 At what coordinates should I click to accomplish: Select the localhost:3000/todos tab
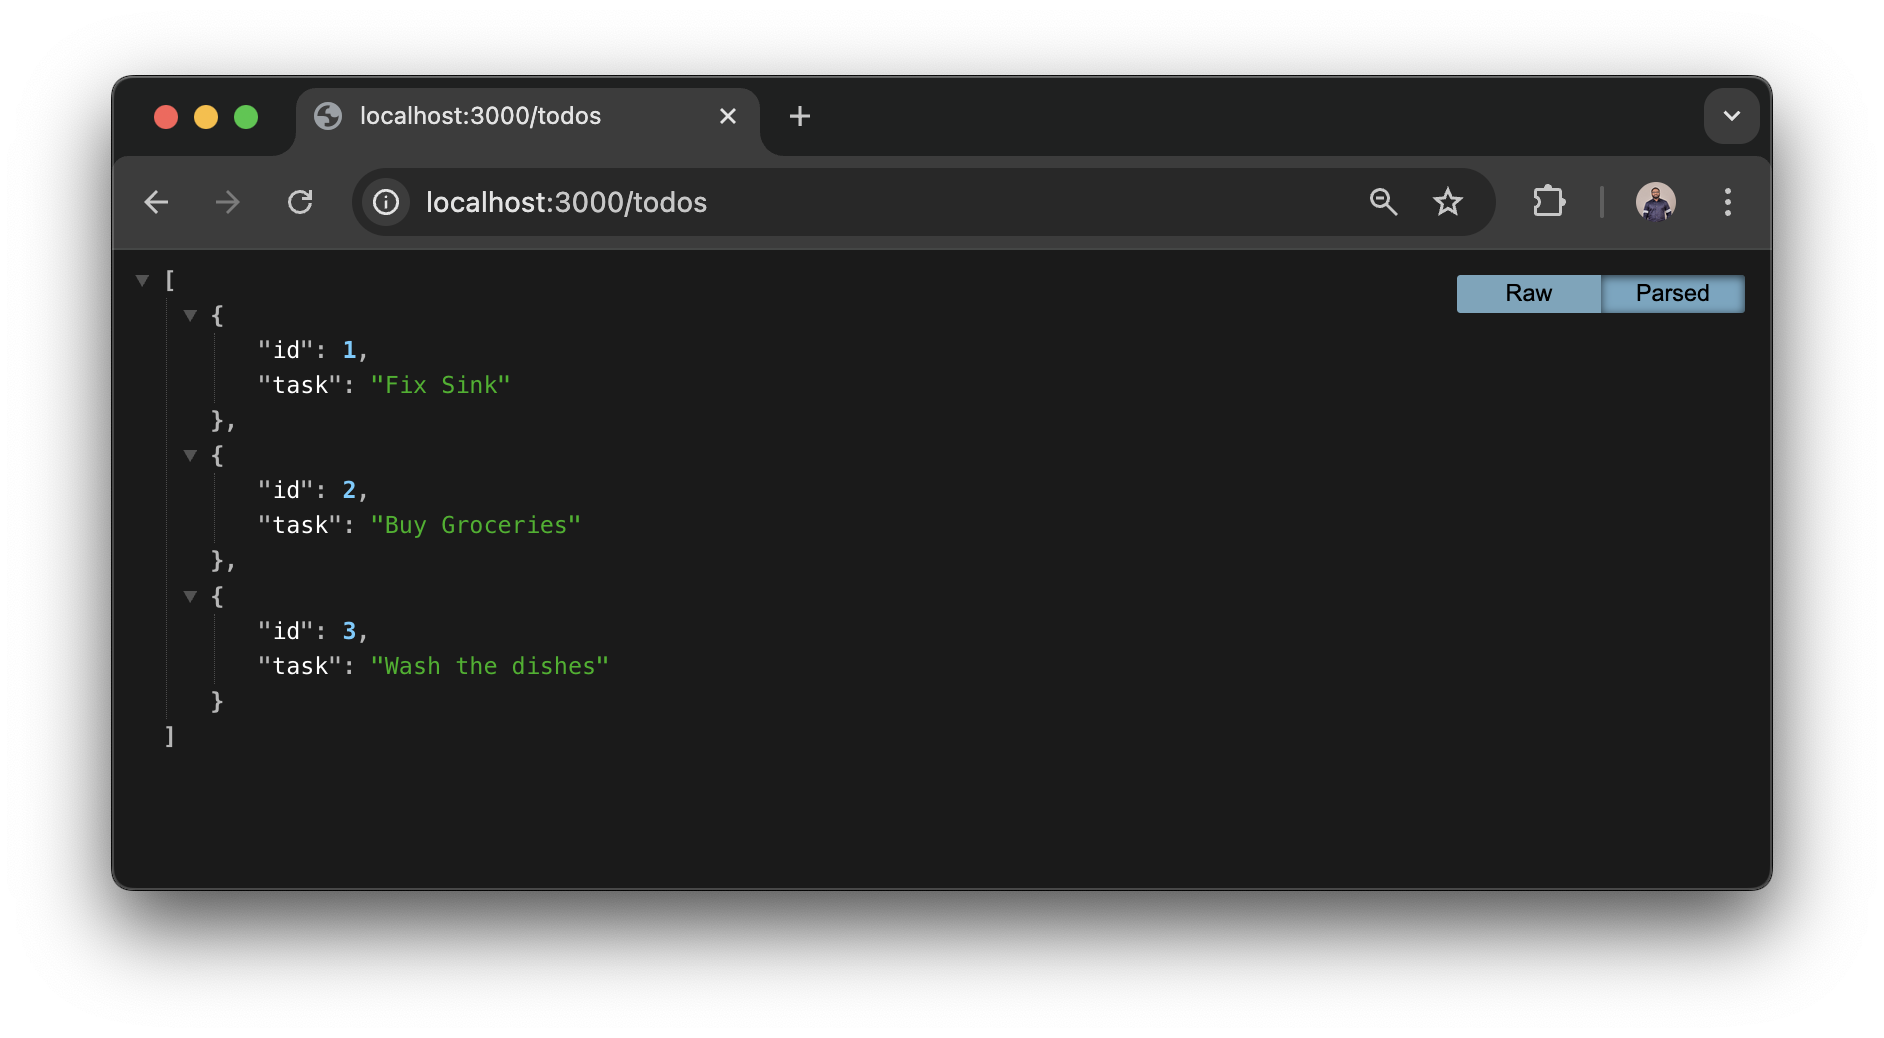coord(480,116)
